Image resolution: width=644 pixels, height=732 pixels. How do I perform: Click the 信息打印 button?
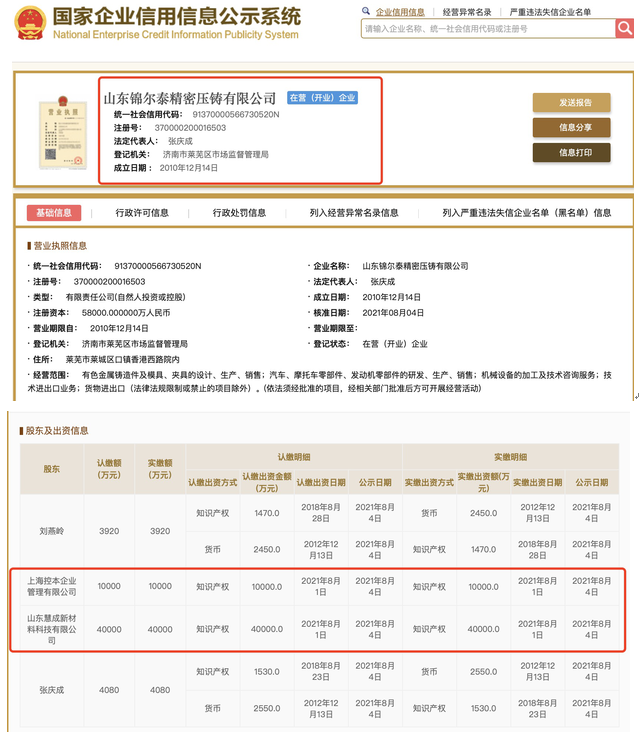click(x=572, y=152)
